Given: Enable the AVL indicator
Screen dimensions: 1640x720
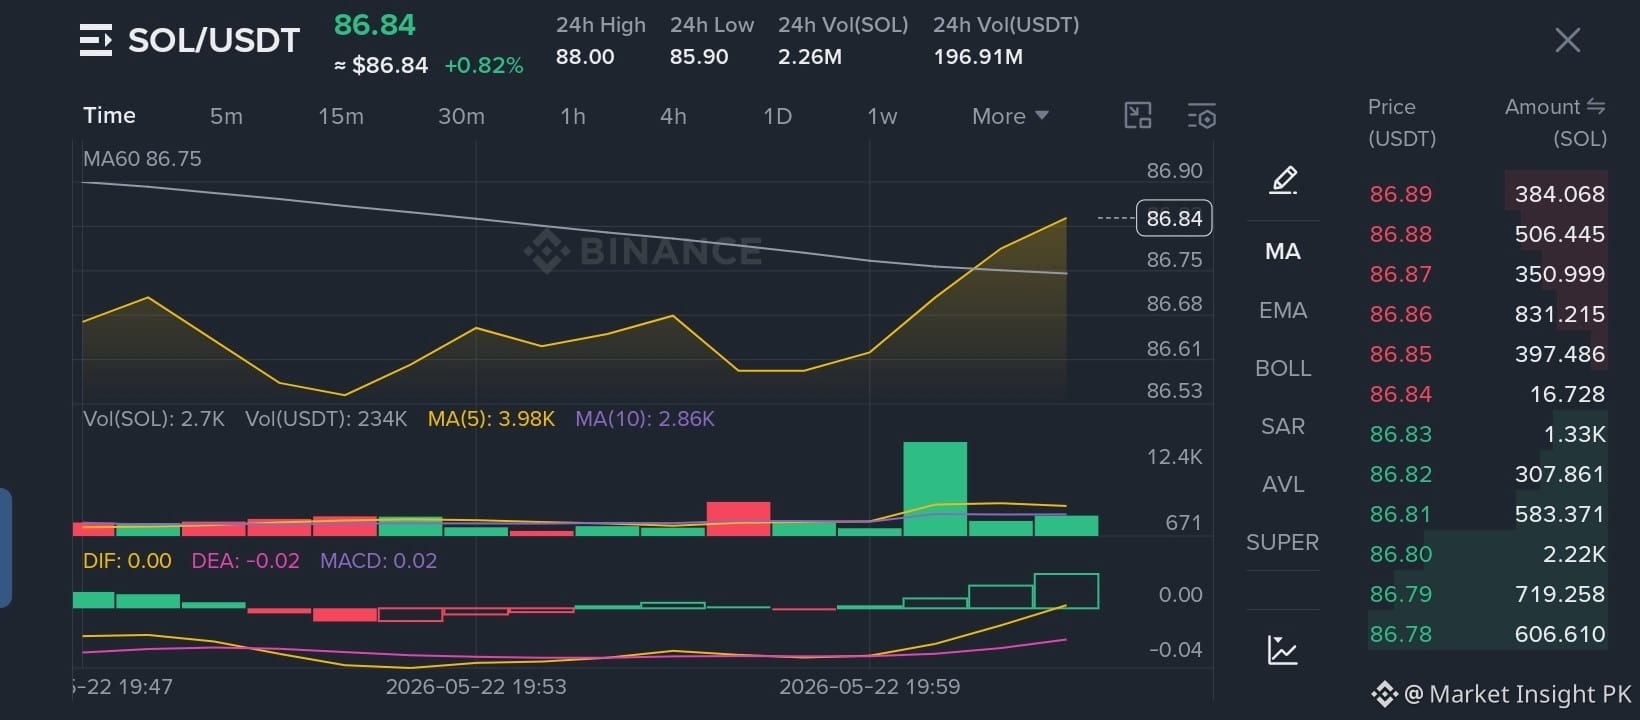Looking at the screenshot, I should tap(1283, 484).
